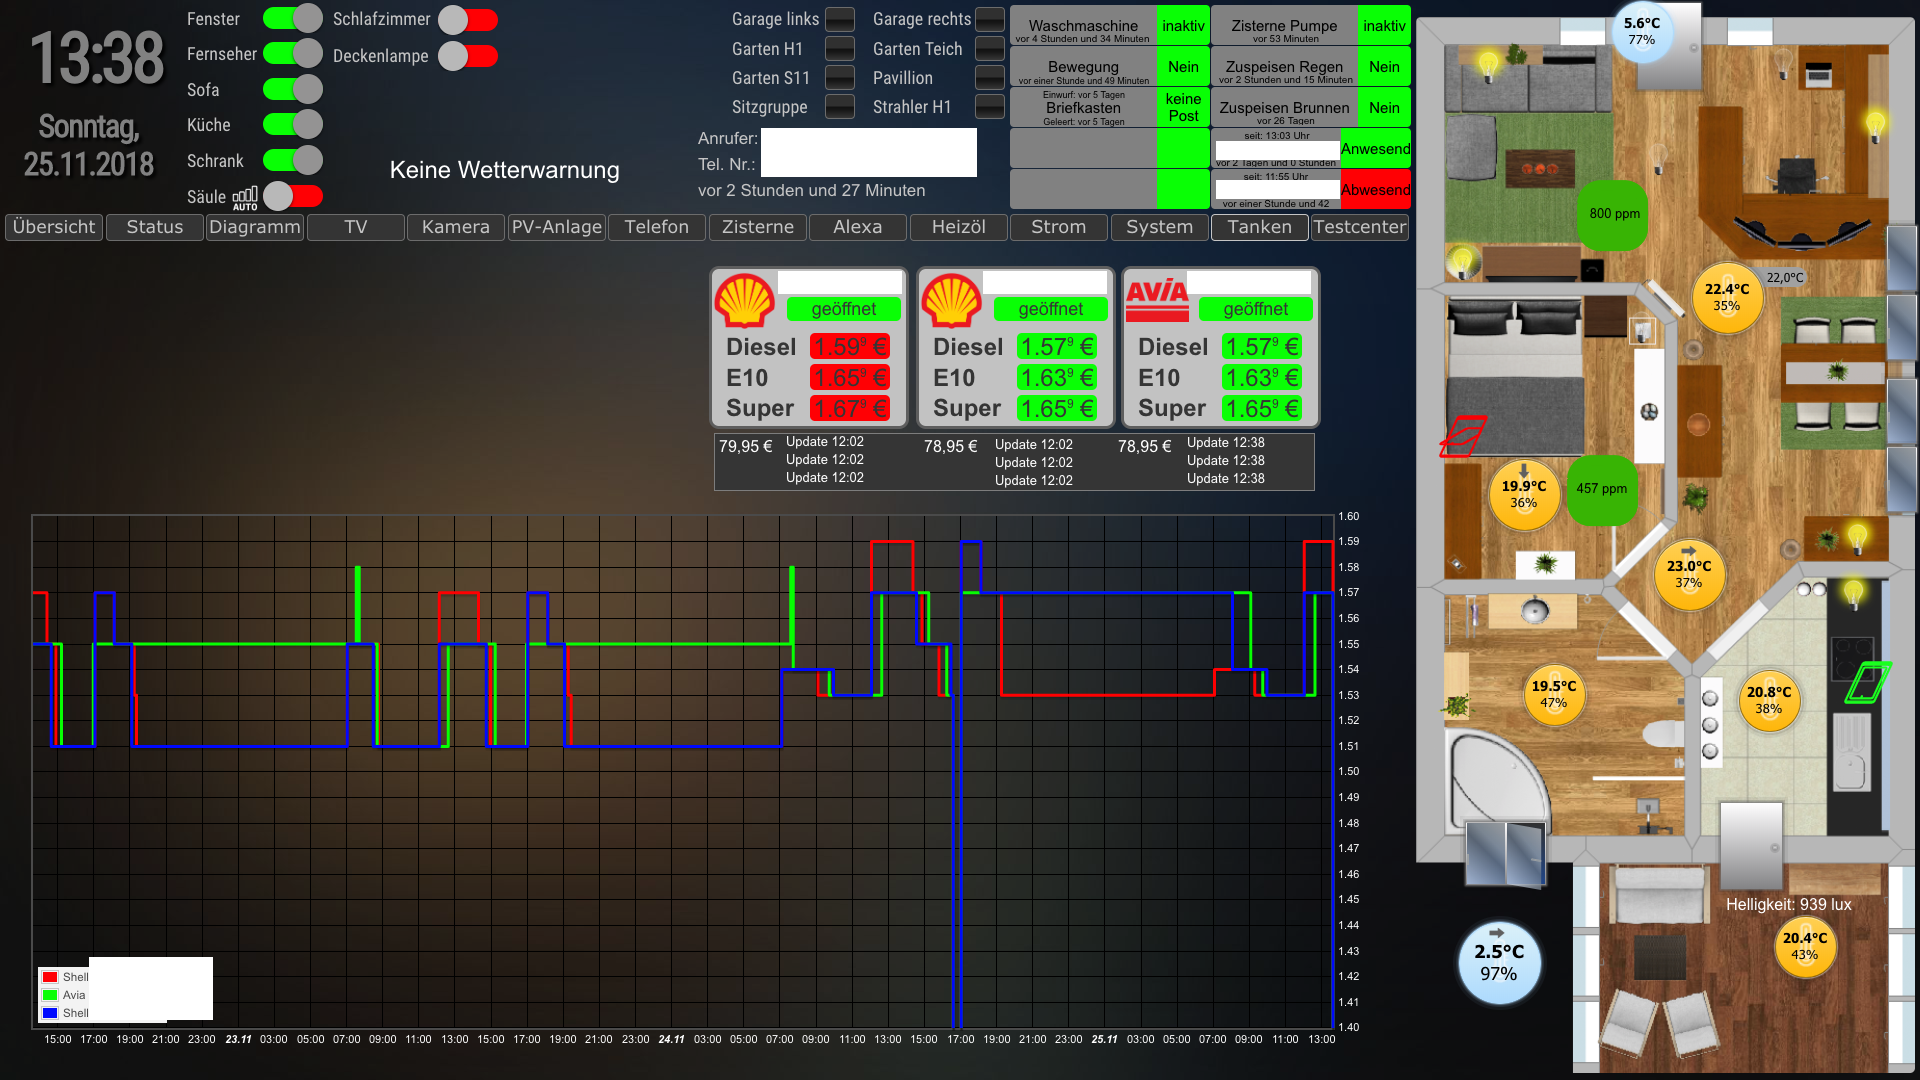Toggle Garten S11 indicator box

click(x=840, y=77)
